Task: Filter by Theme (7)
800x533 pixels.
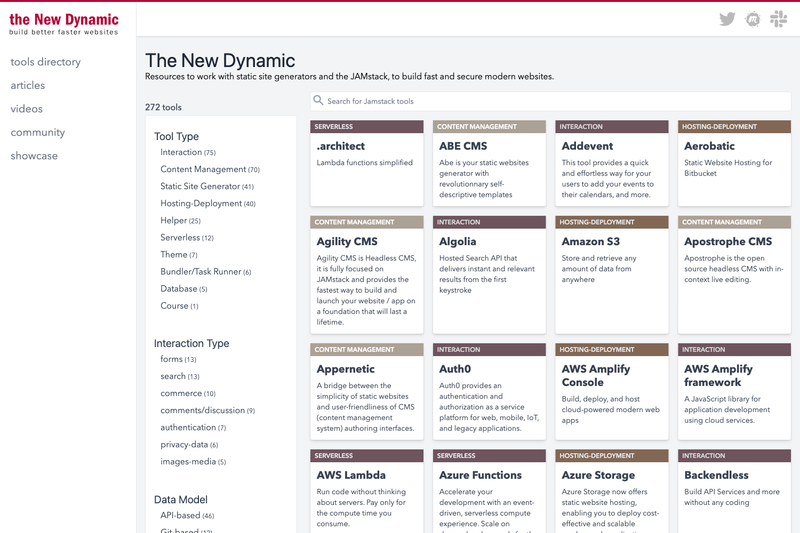Action: 179,255
